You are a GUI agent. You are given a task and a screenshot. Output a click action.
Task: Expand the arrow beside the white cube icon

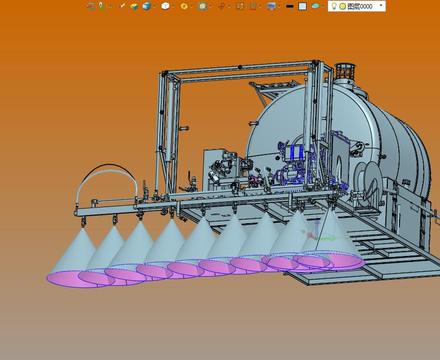(x=173, y=7)
